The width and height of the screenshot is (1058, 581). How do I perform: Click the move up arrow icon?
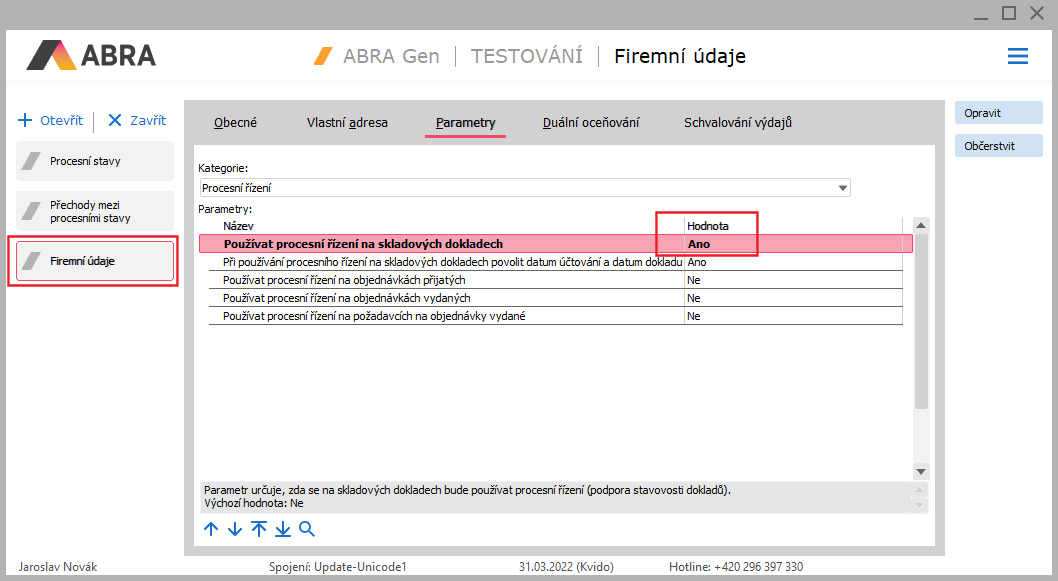click(211, 529)
